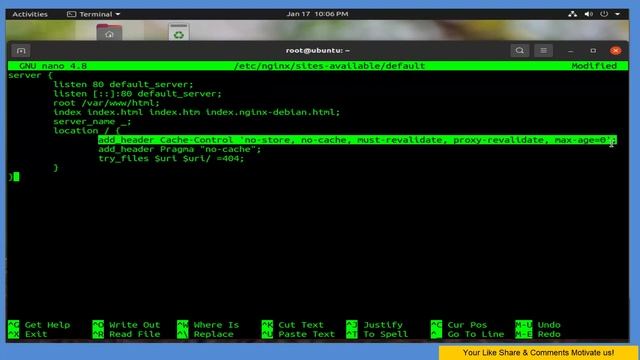Click the GNU nano 4.8 label

click(x=53, y=66)
